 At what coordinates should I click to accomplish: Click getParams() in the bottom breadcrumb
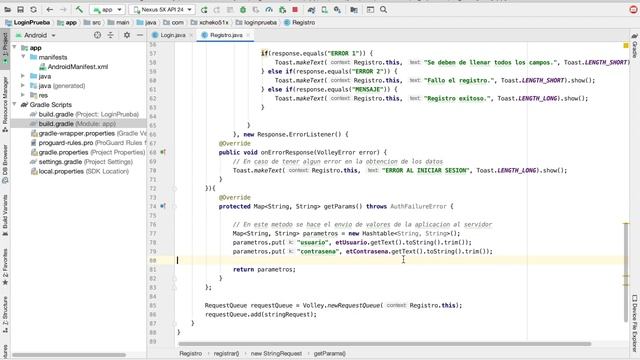(329, 353)
